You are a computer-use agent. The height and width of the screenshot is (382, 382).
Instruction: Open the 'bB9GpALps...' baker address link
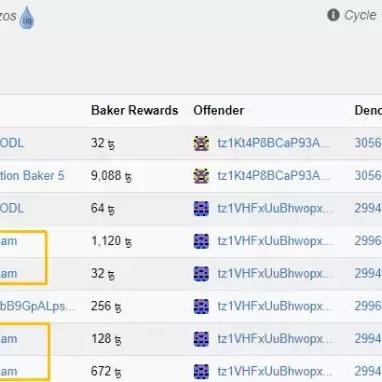pyautogui.click(x=37, y=306)
